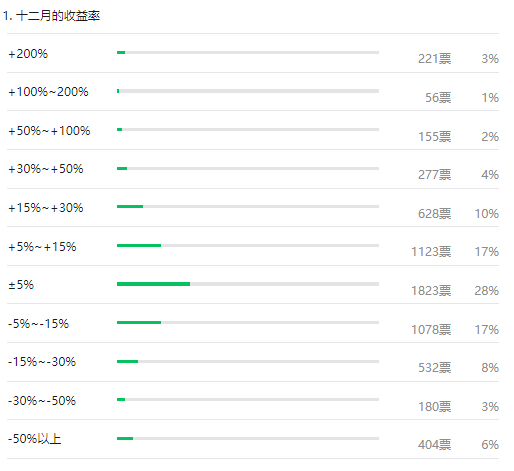The image size is (514, 471).
Task: Select the +200% option label
Action: 28,54
